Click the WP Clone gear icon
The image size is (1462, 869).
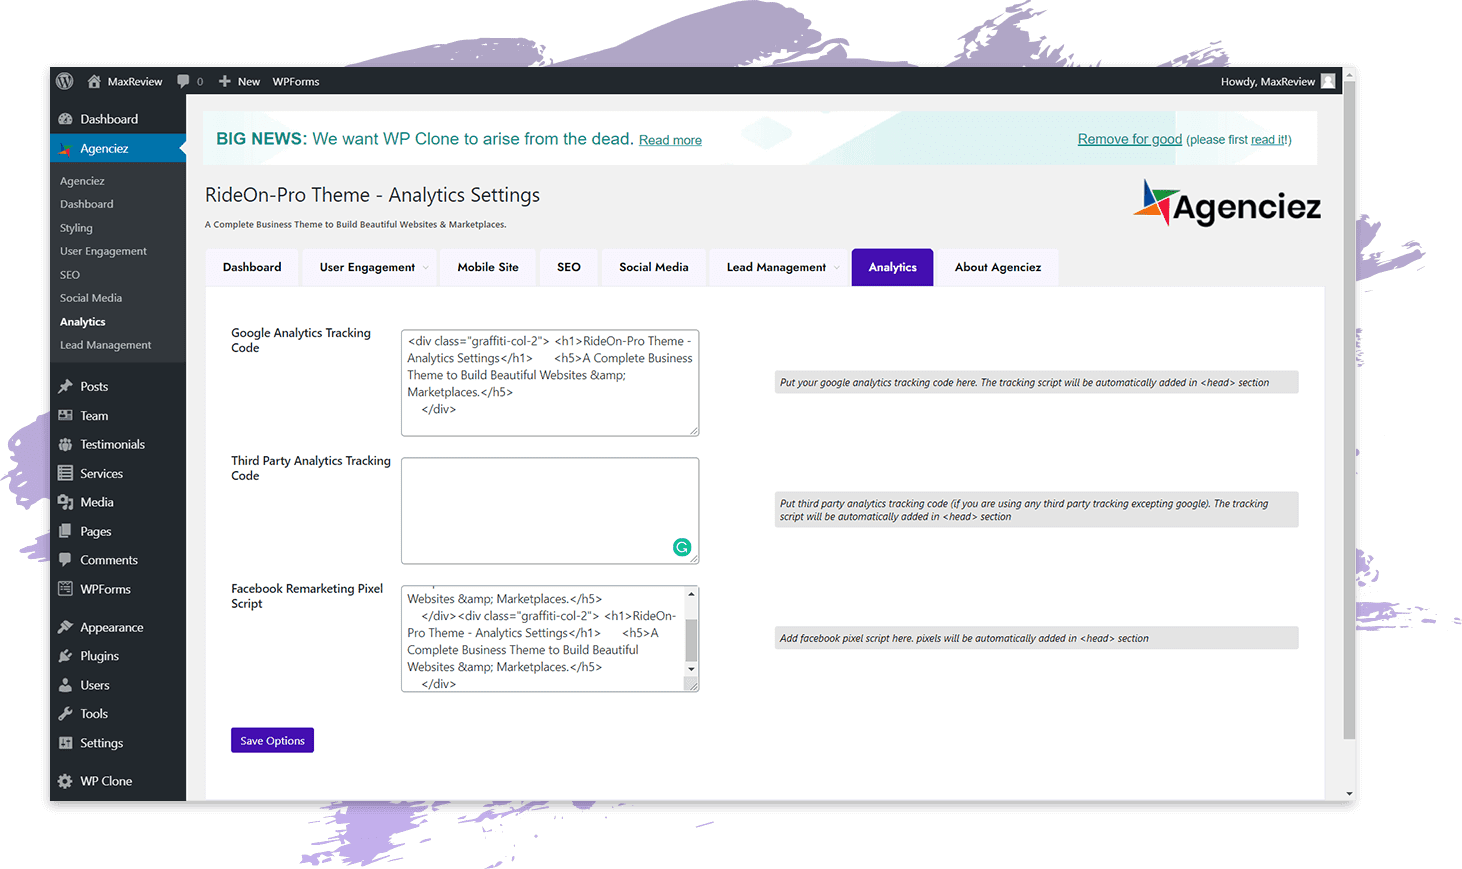point(66,781)
